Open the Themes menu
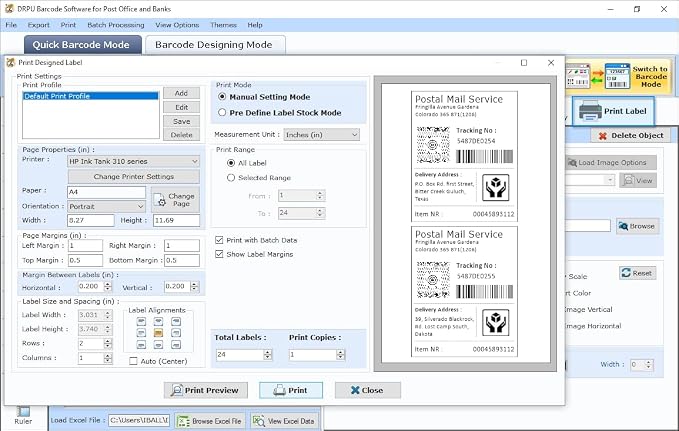 (223, 25)
